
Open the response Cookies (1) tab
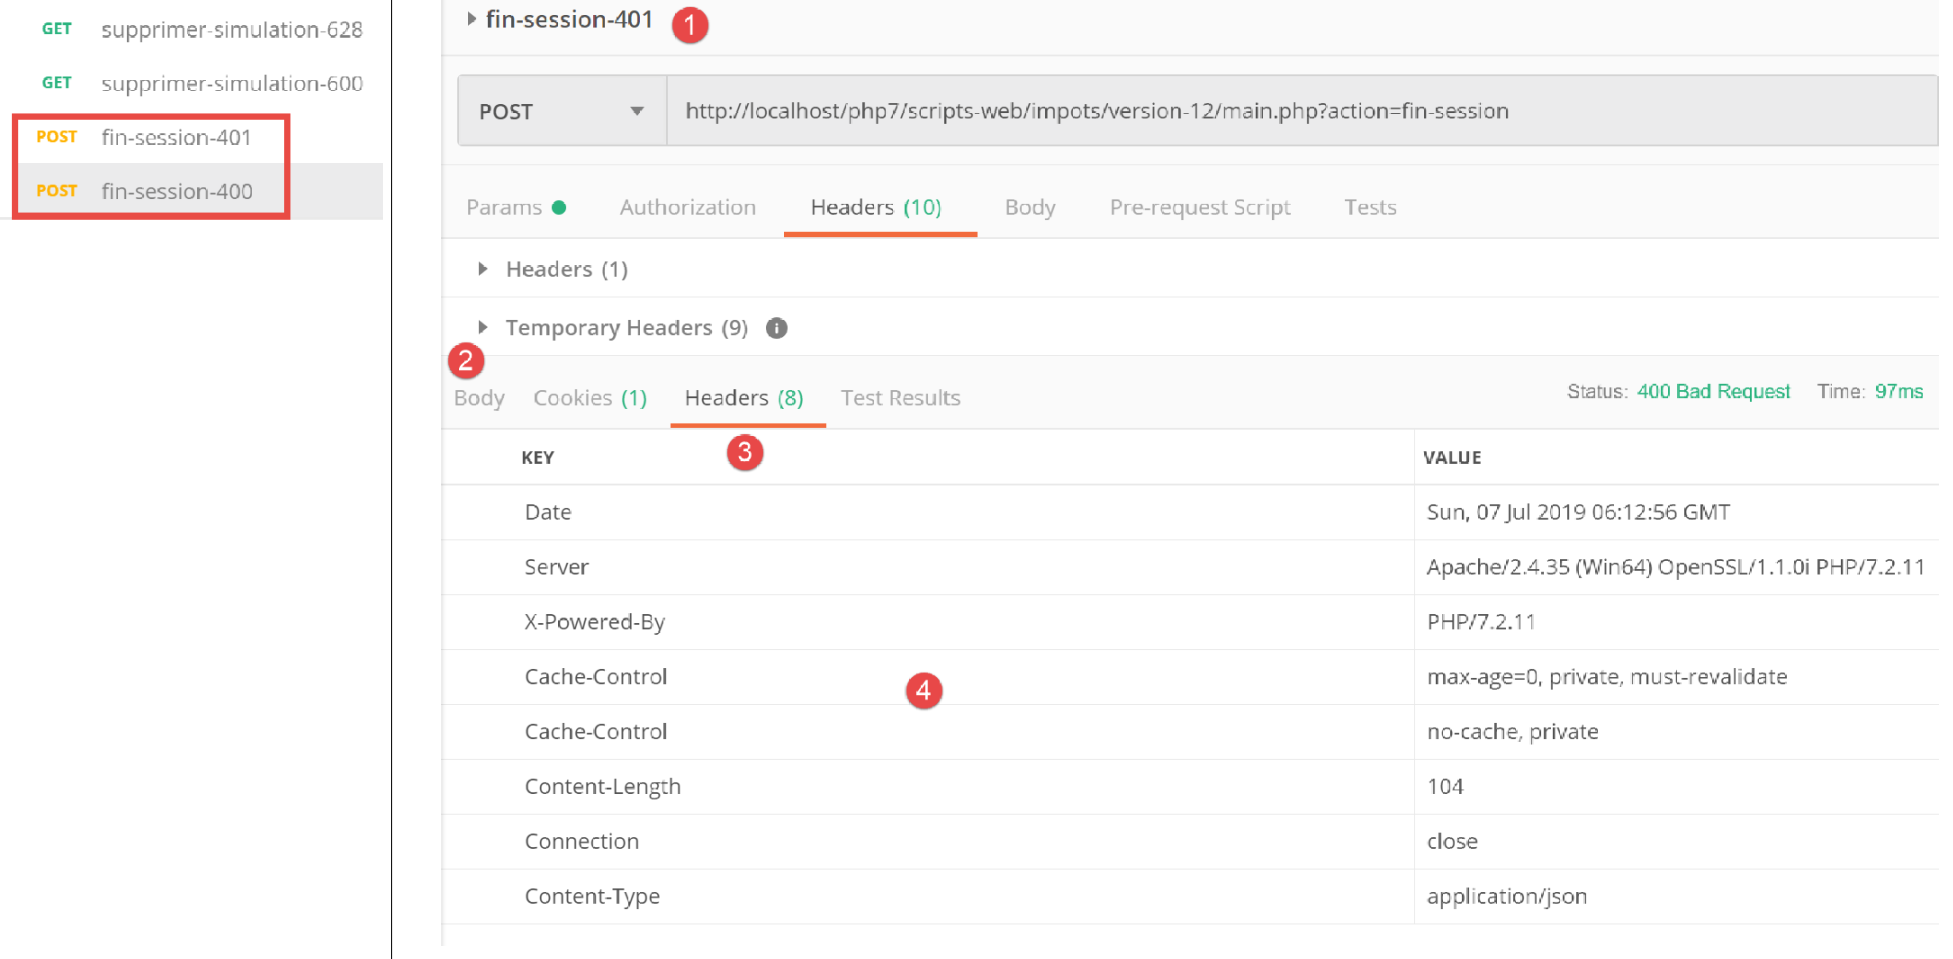[x=589, y=398]
